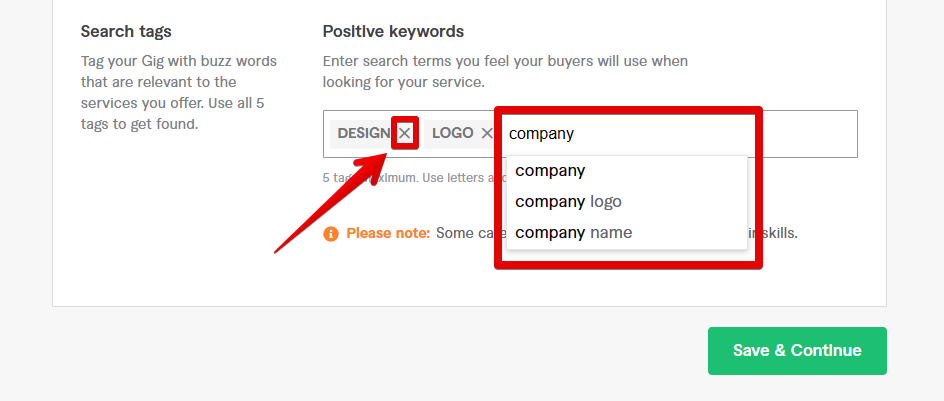Click the orange info icon beside Please note

(x=331, y=233)
